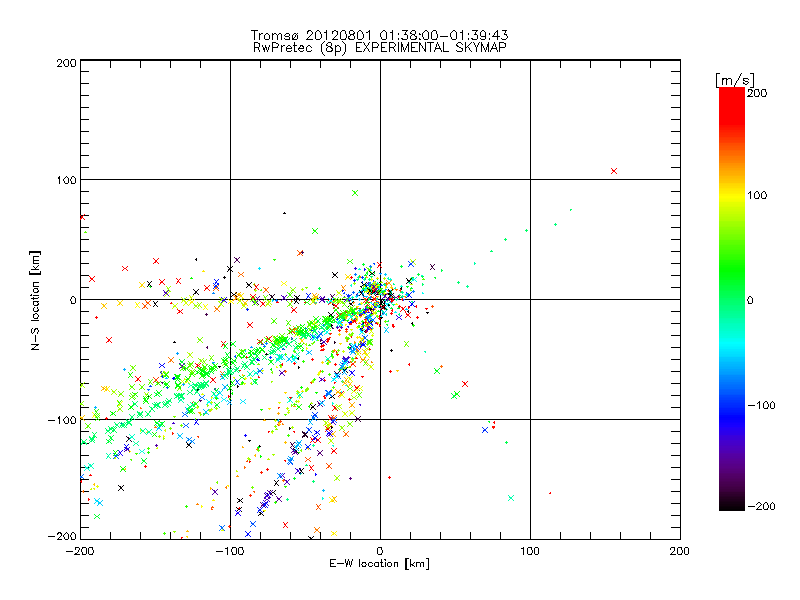Screen dimensions: 800x600
Task: Click colorbar tick label '100'
Action: pyautogui.click(x=757, y=195)
